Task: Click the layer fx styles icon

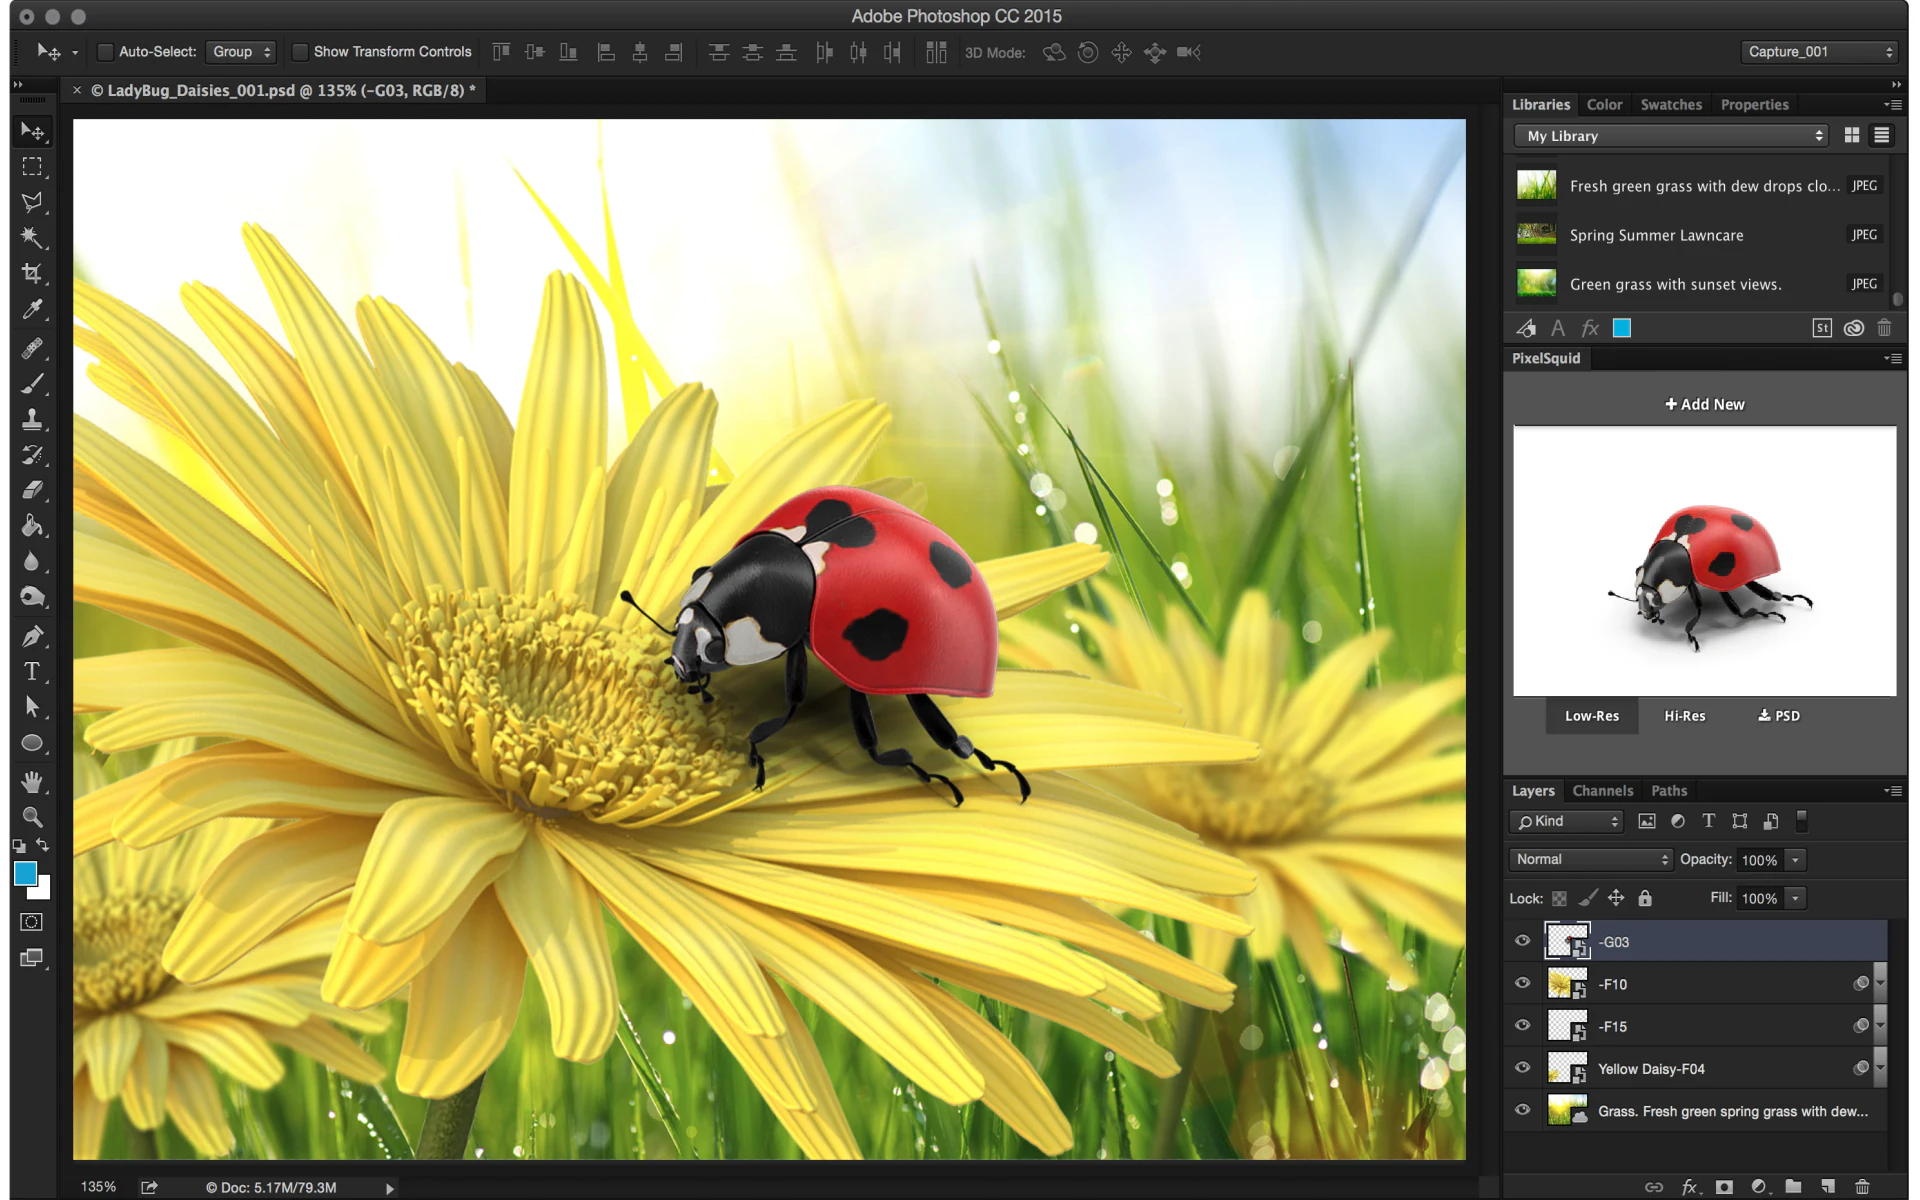Action: click(x=1689, y=1187)
